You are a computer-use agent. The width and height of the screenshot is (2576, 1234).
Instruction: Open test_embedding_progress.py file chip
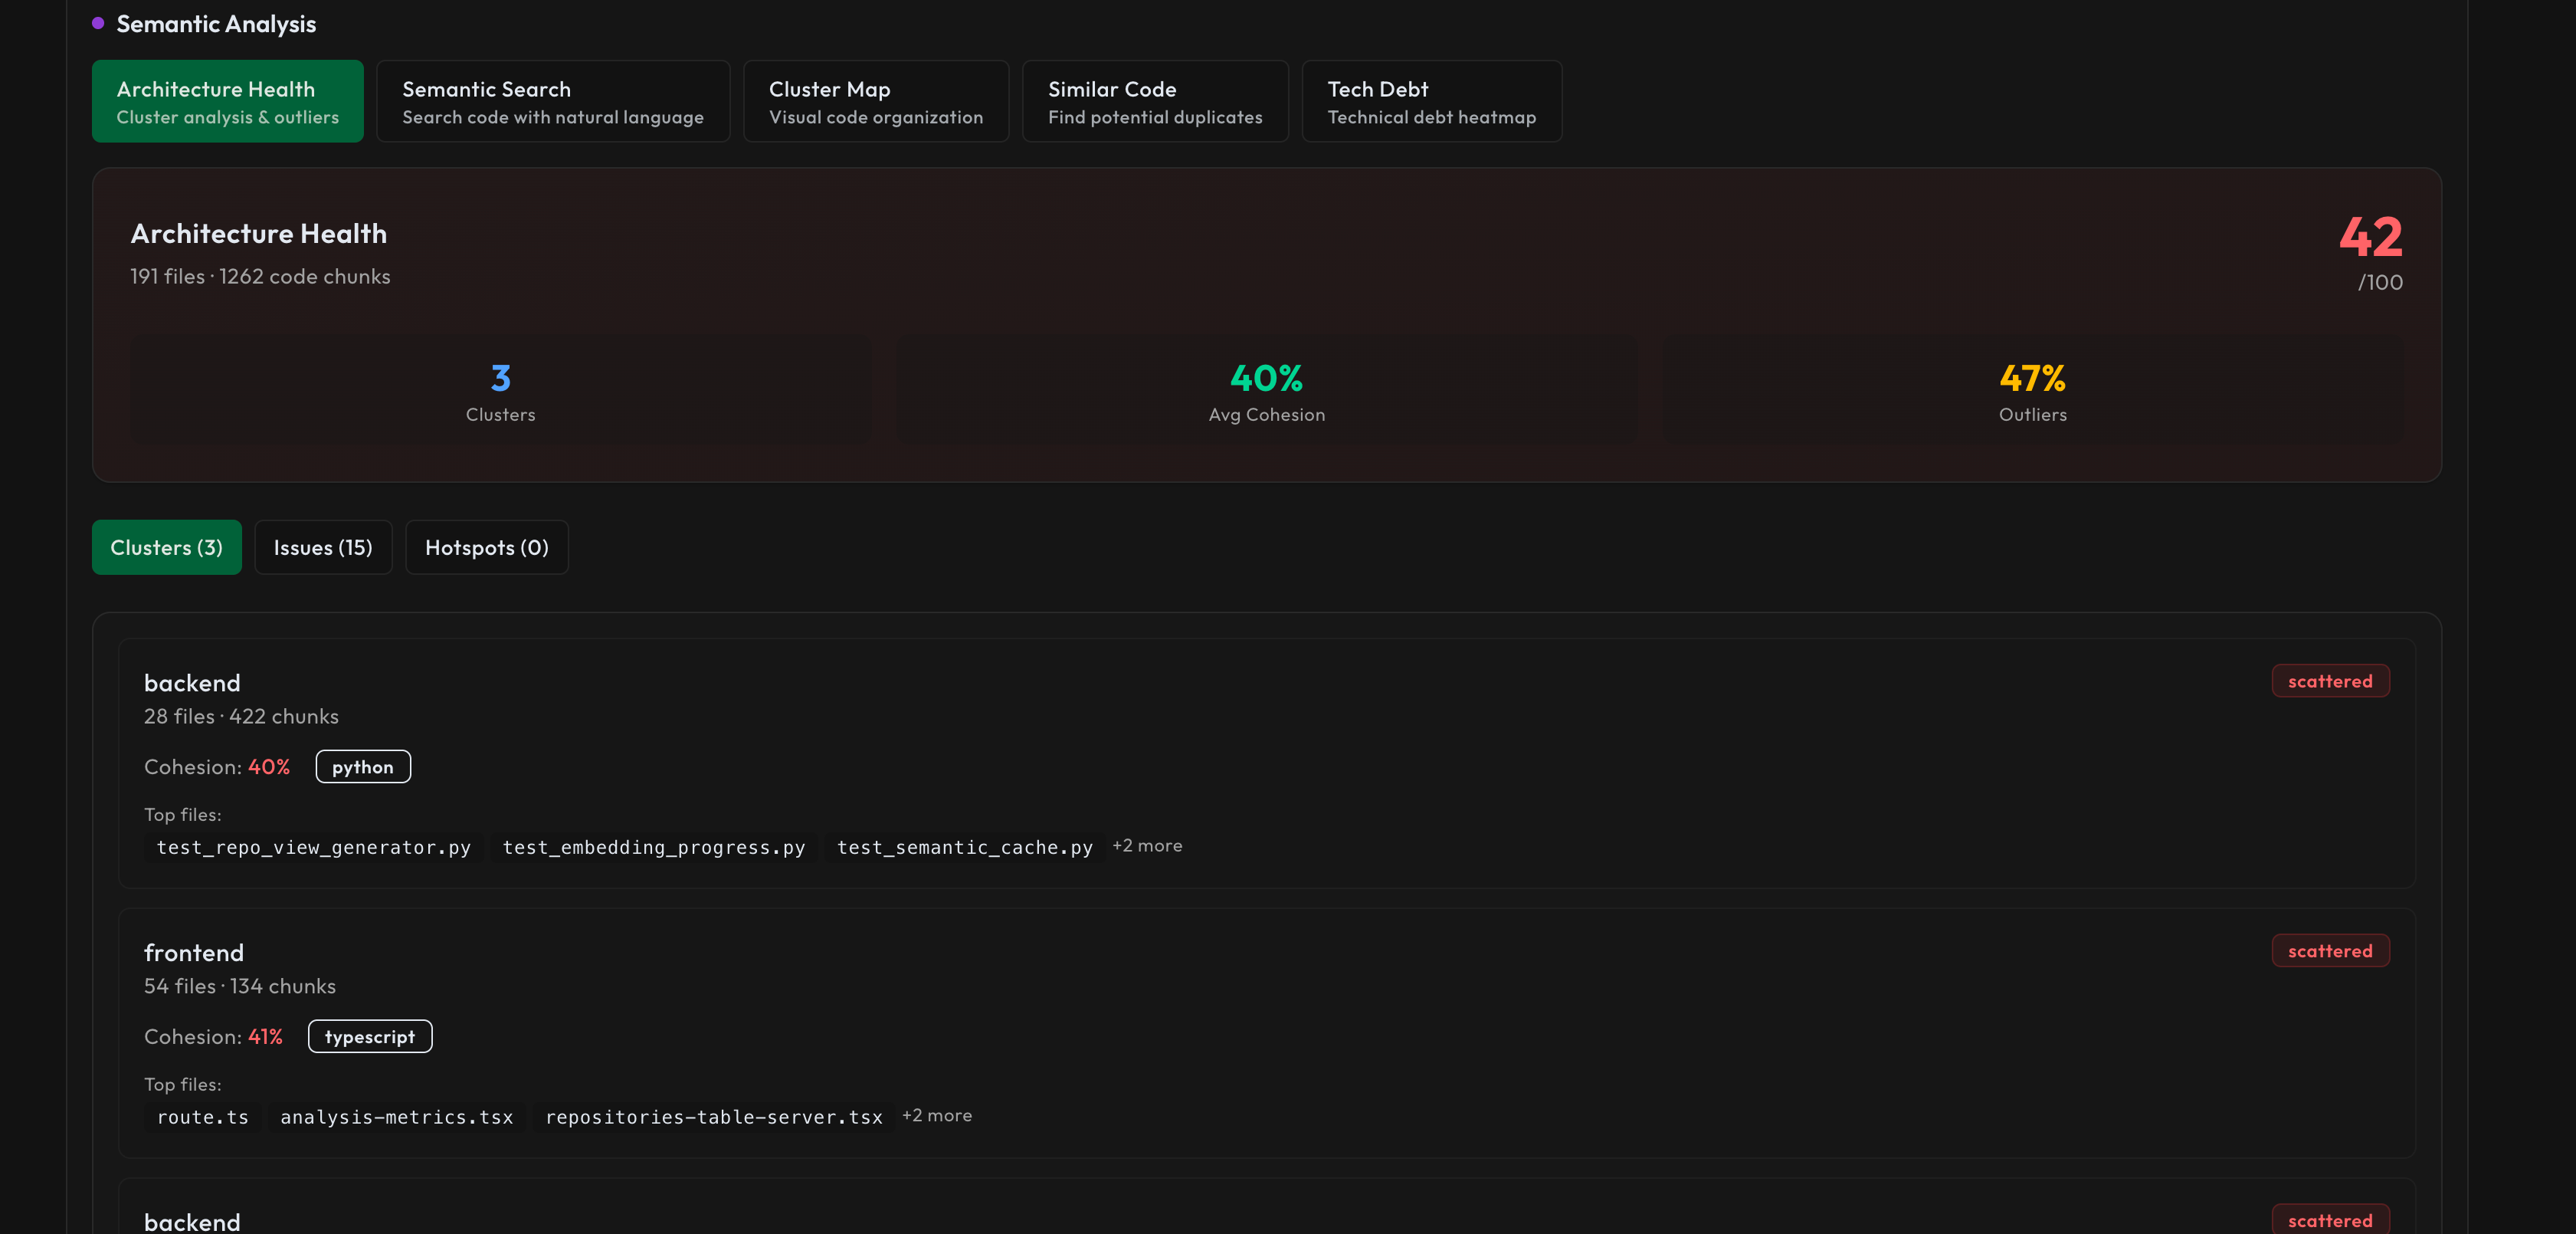tap(653, 847)
